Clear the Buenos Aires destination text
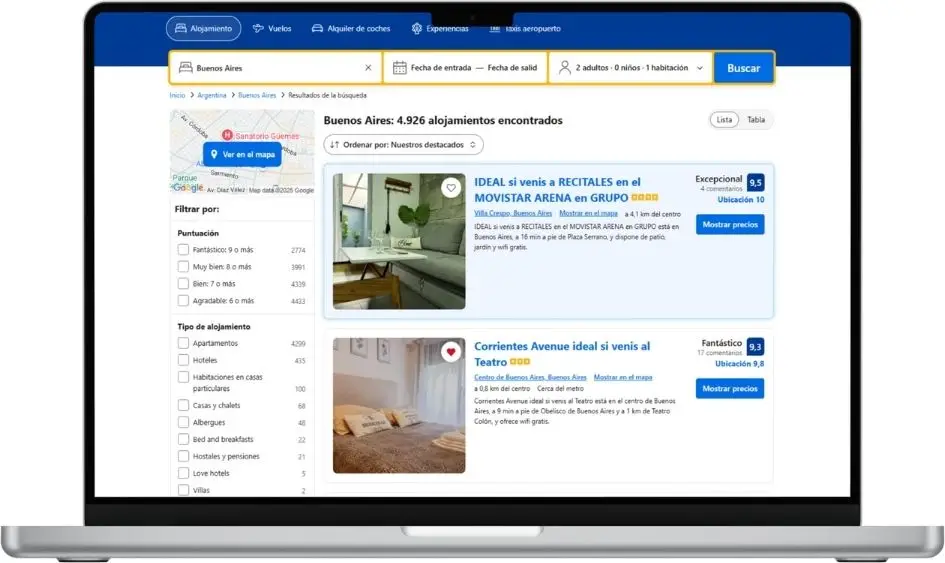The height and width of the screenshot is (563, 945). pos(368,68)
